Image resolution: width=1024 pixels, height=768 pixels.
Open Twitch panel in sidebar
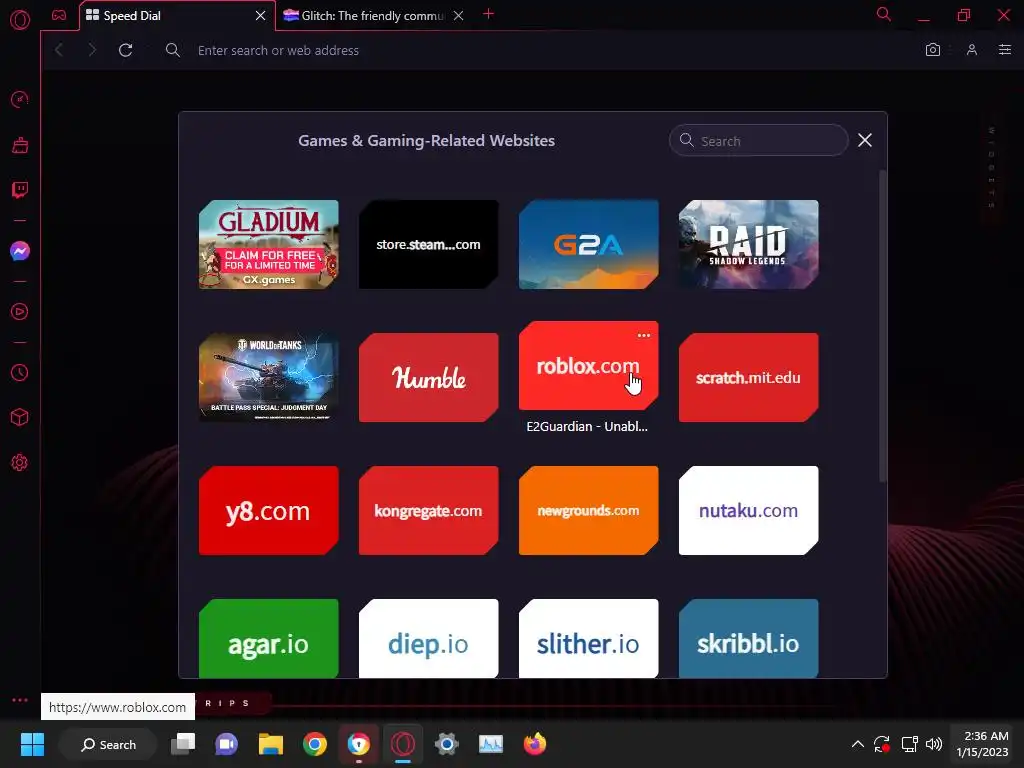point(20,190)
